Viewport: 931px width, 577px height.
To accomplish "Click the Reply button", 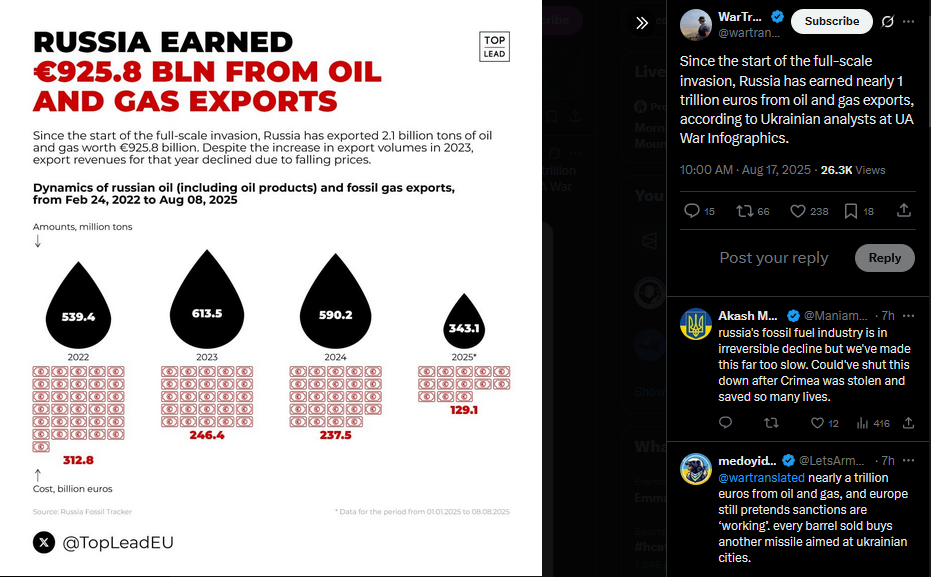I will point(885,258).
